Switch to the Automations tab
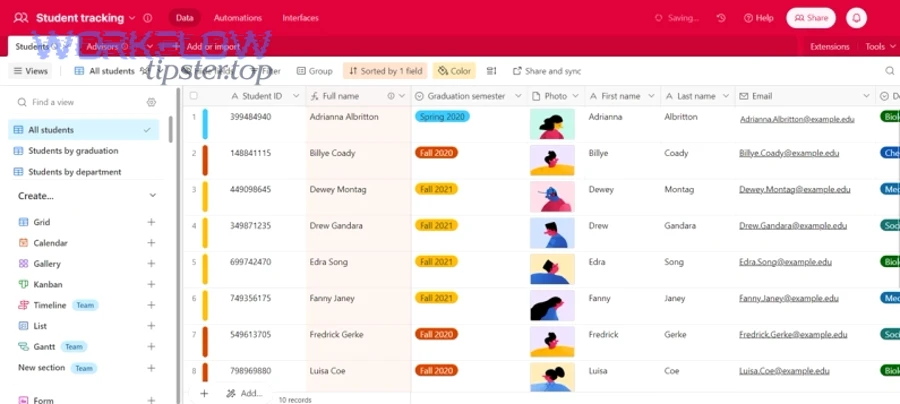 tap(238, 18)
